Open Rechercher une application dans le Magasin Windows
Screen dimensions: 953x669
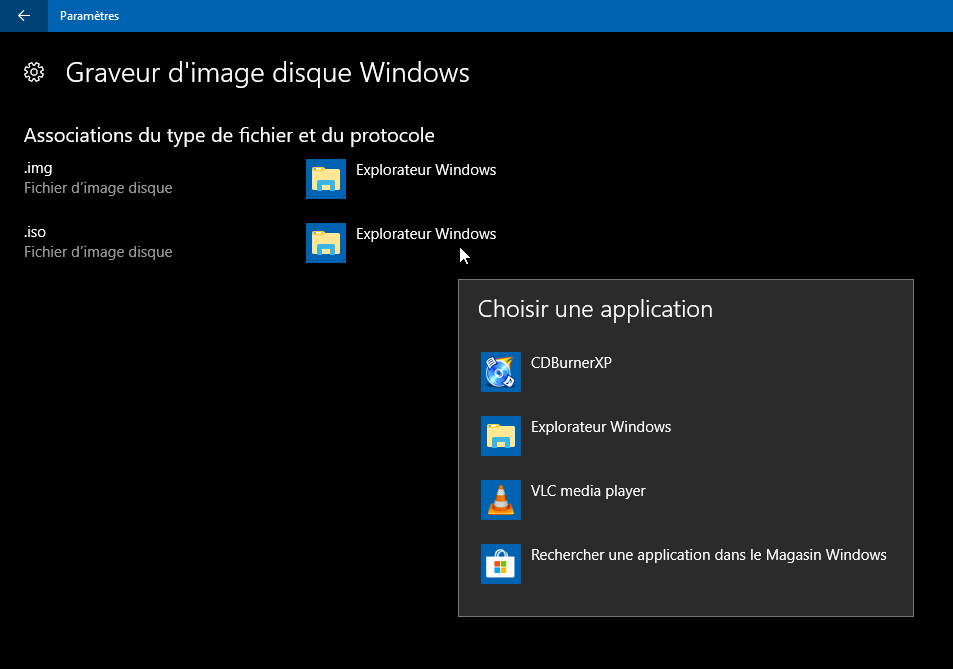click(708, 555)
